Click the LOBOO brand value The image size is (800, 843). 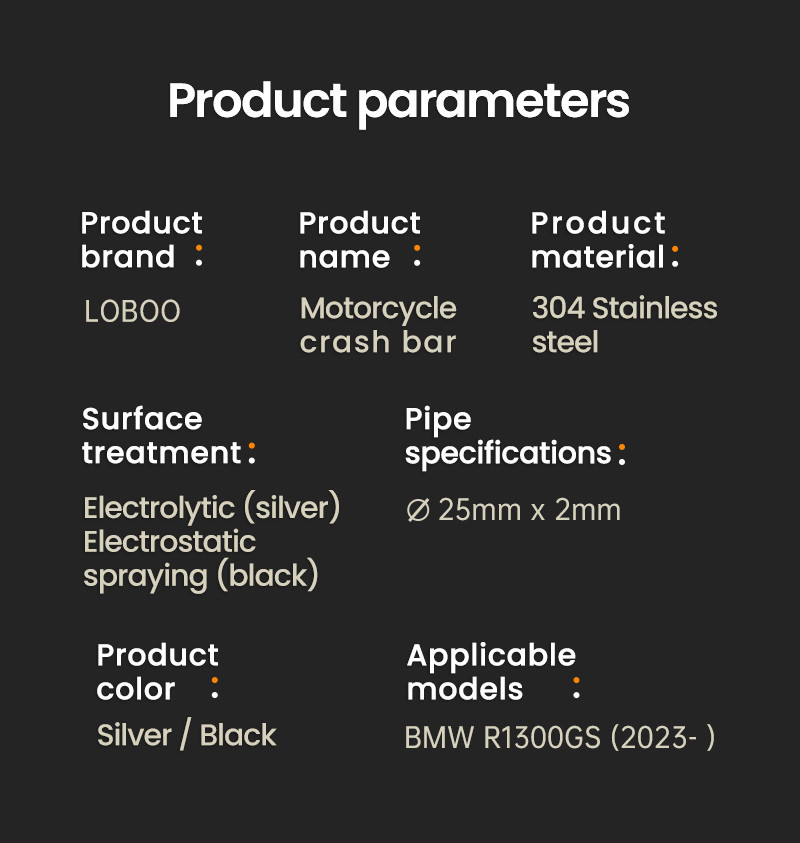[132, 312]
